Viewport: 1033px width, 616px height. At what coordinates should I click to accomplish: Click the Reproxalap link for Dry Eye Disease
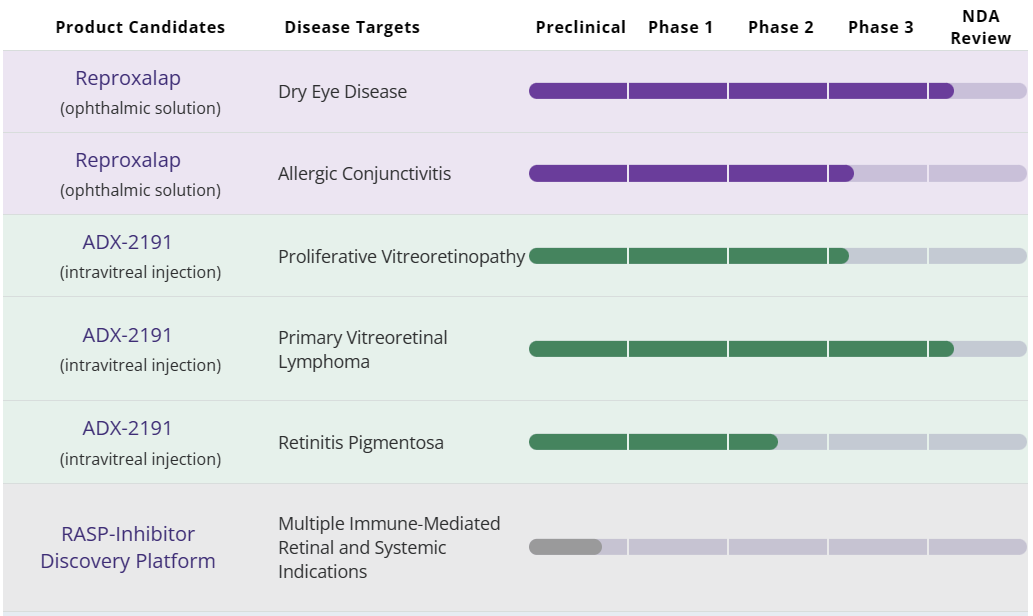(128, 78)
